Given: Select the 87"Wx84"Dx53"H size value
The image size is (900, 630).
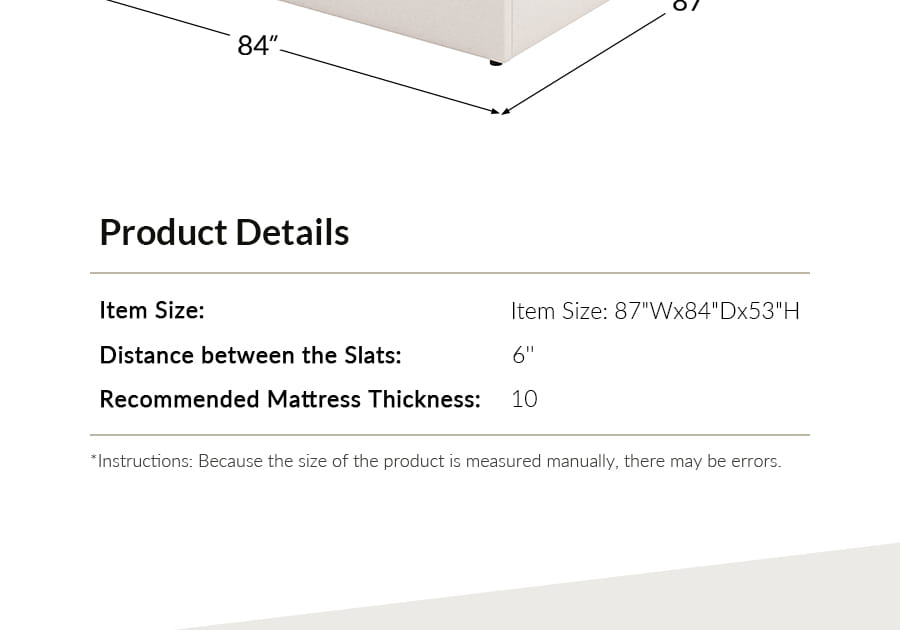Looking at the screenshot, I should (655, 311).
